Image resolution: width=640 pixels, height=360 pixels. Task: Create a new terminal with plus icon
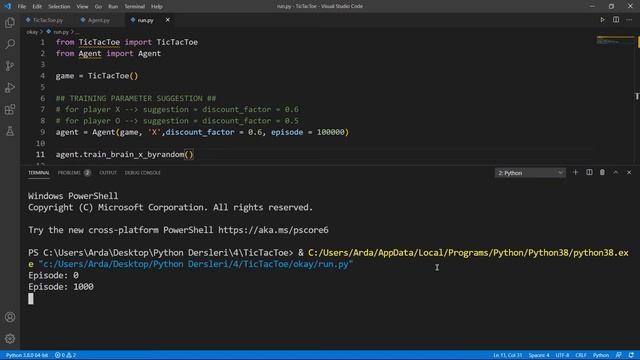point(576,173)
